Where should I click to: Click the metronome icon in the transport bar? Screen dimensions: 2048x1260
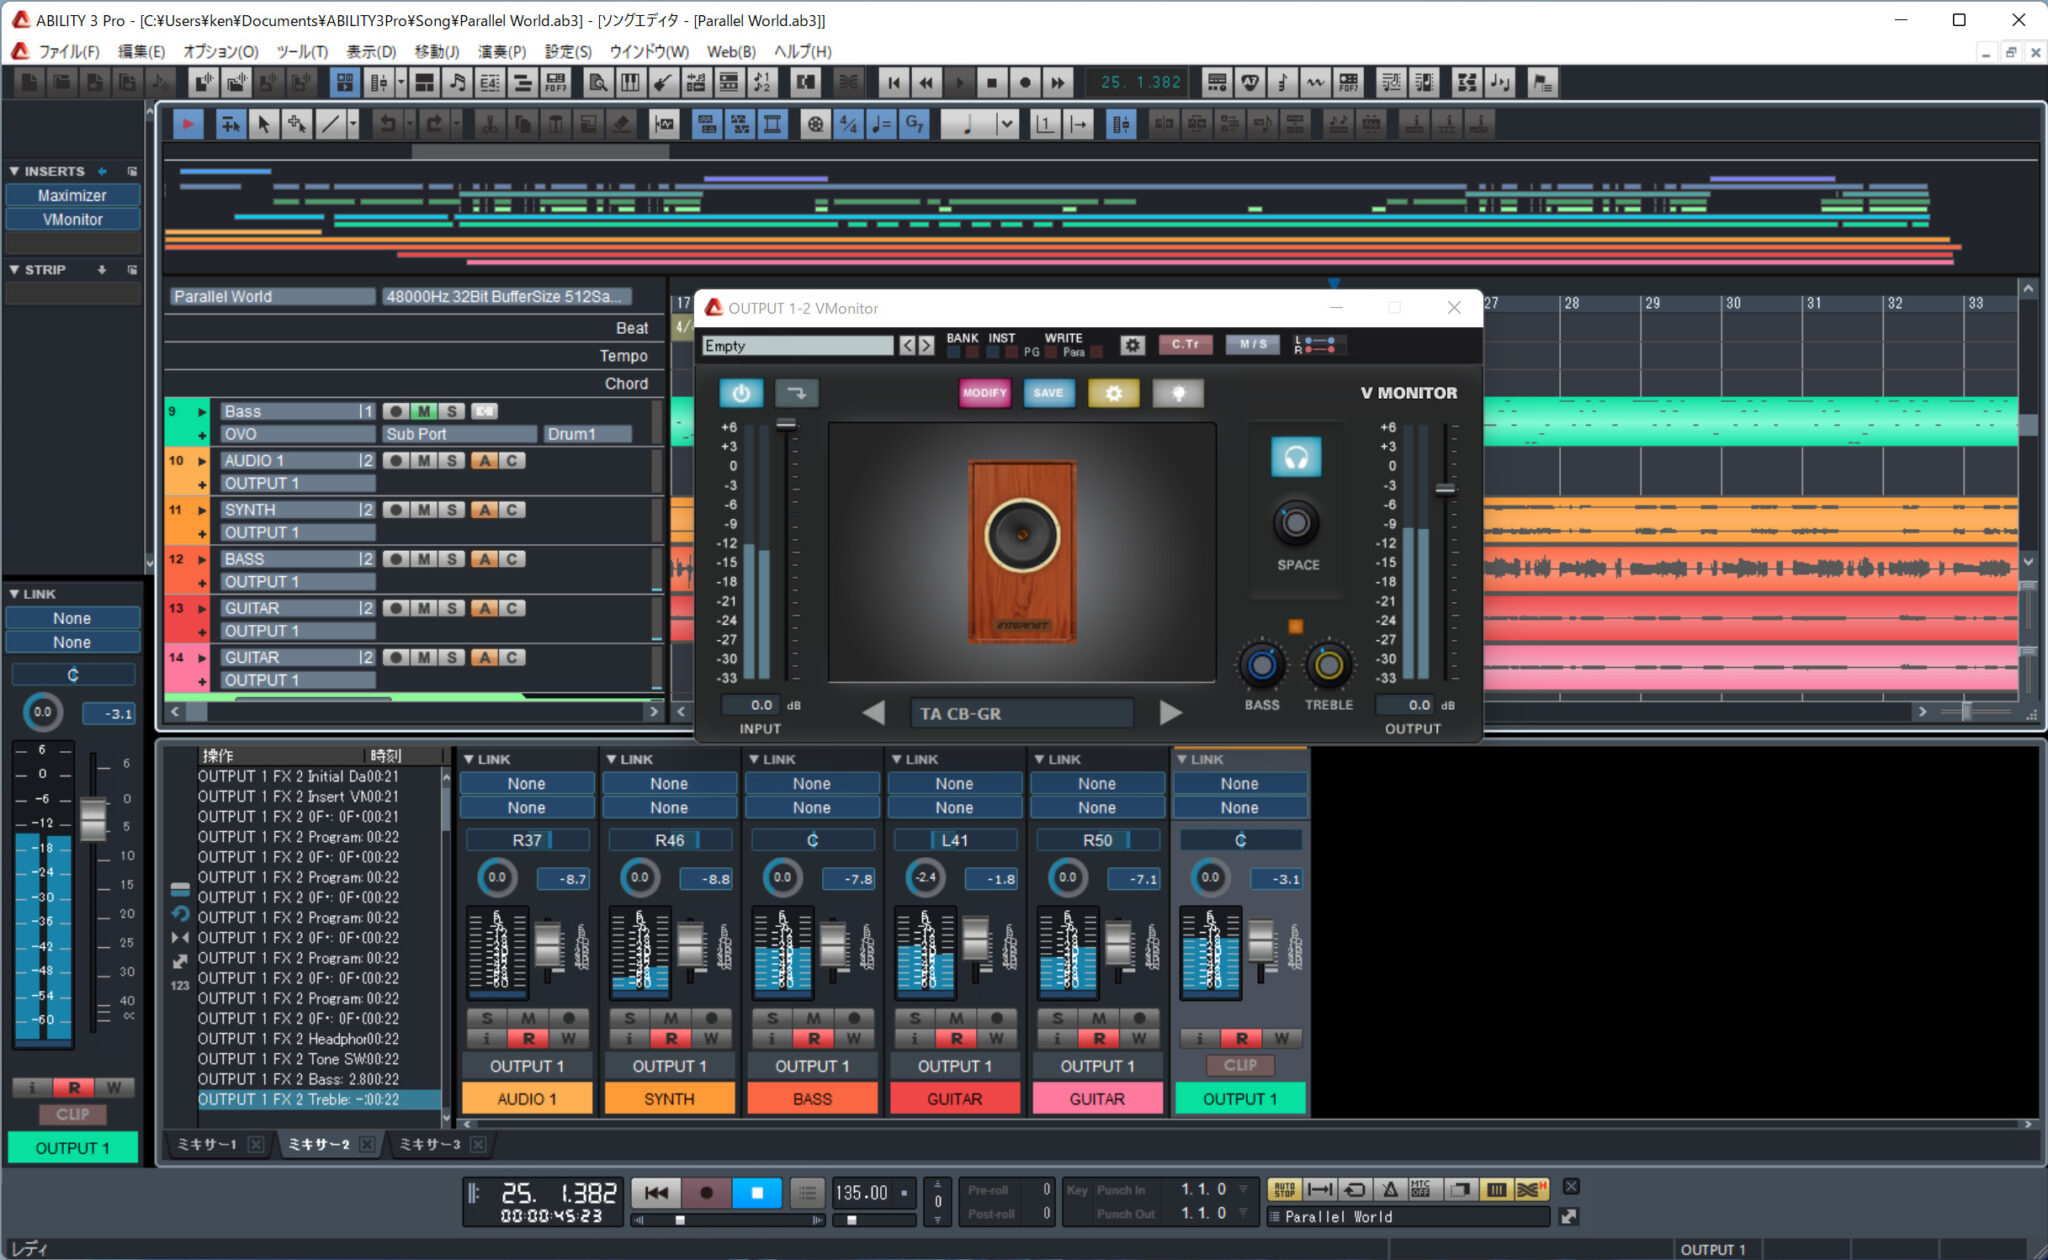pyautogui.click(x=1390, y=1189)
